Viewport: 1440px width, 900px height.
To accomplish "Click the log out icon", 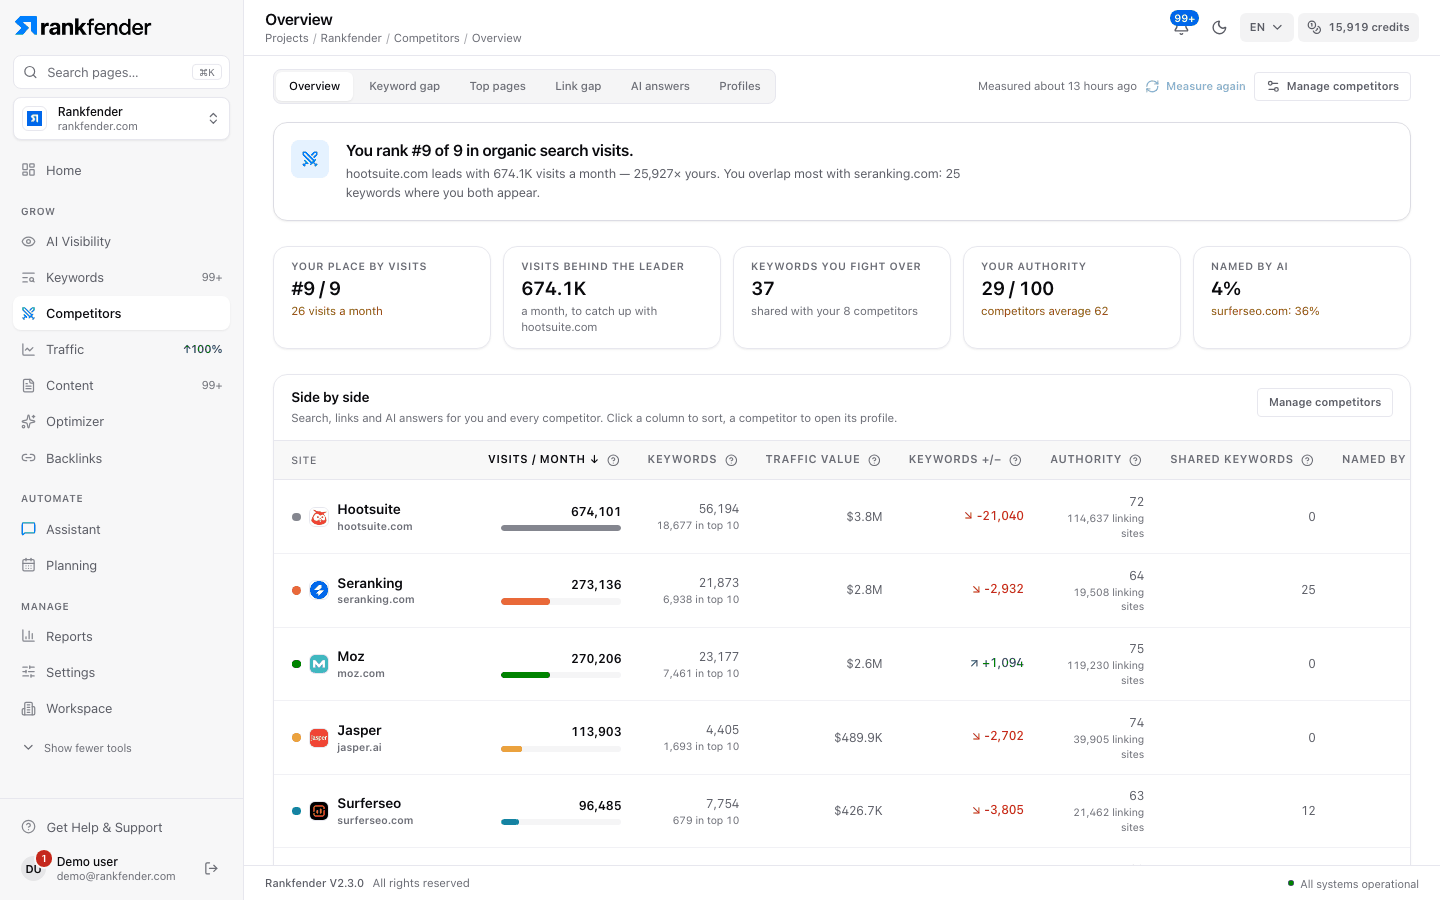I will [211, 868].
